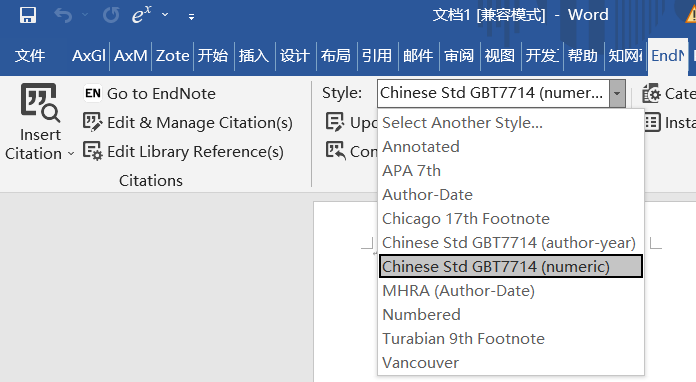Image resolution: width=696 pixels, height=382 pixels.
Task: Switch to the 开发 tab
Action: 542,56
